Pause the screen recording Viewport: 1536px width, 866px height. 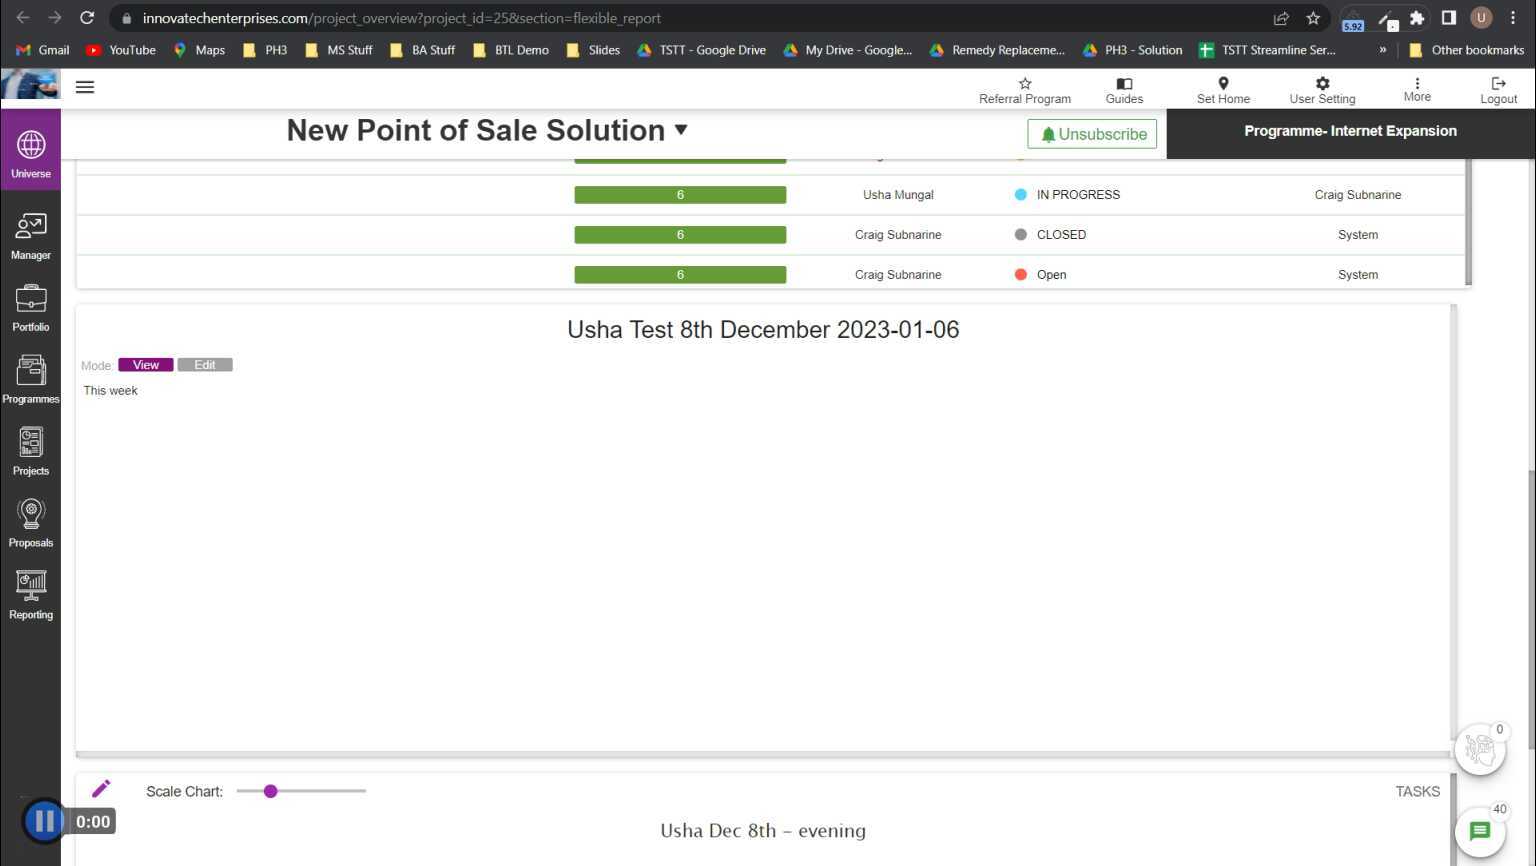[x=44, y=822]
